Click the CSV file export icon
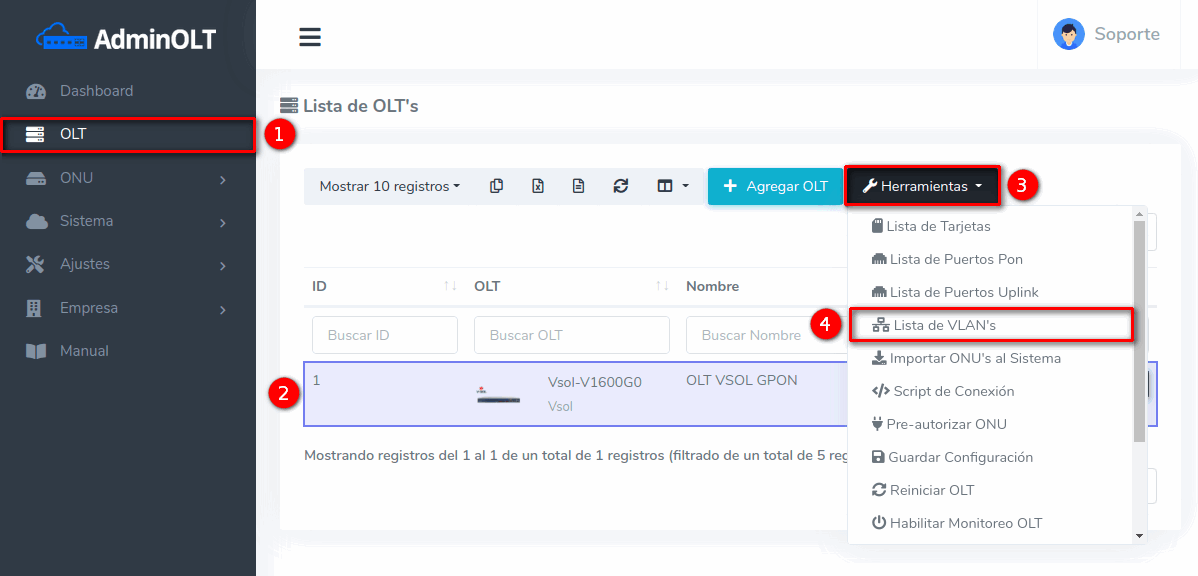 coord(578,186)
